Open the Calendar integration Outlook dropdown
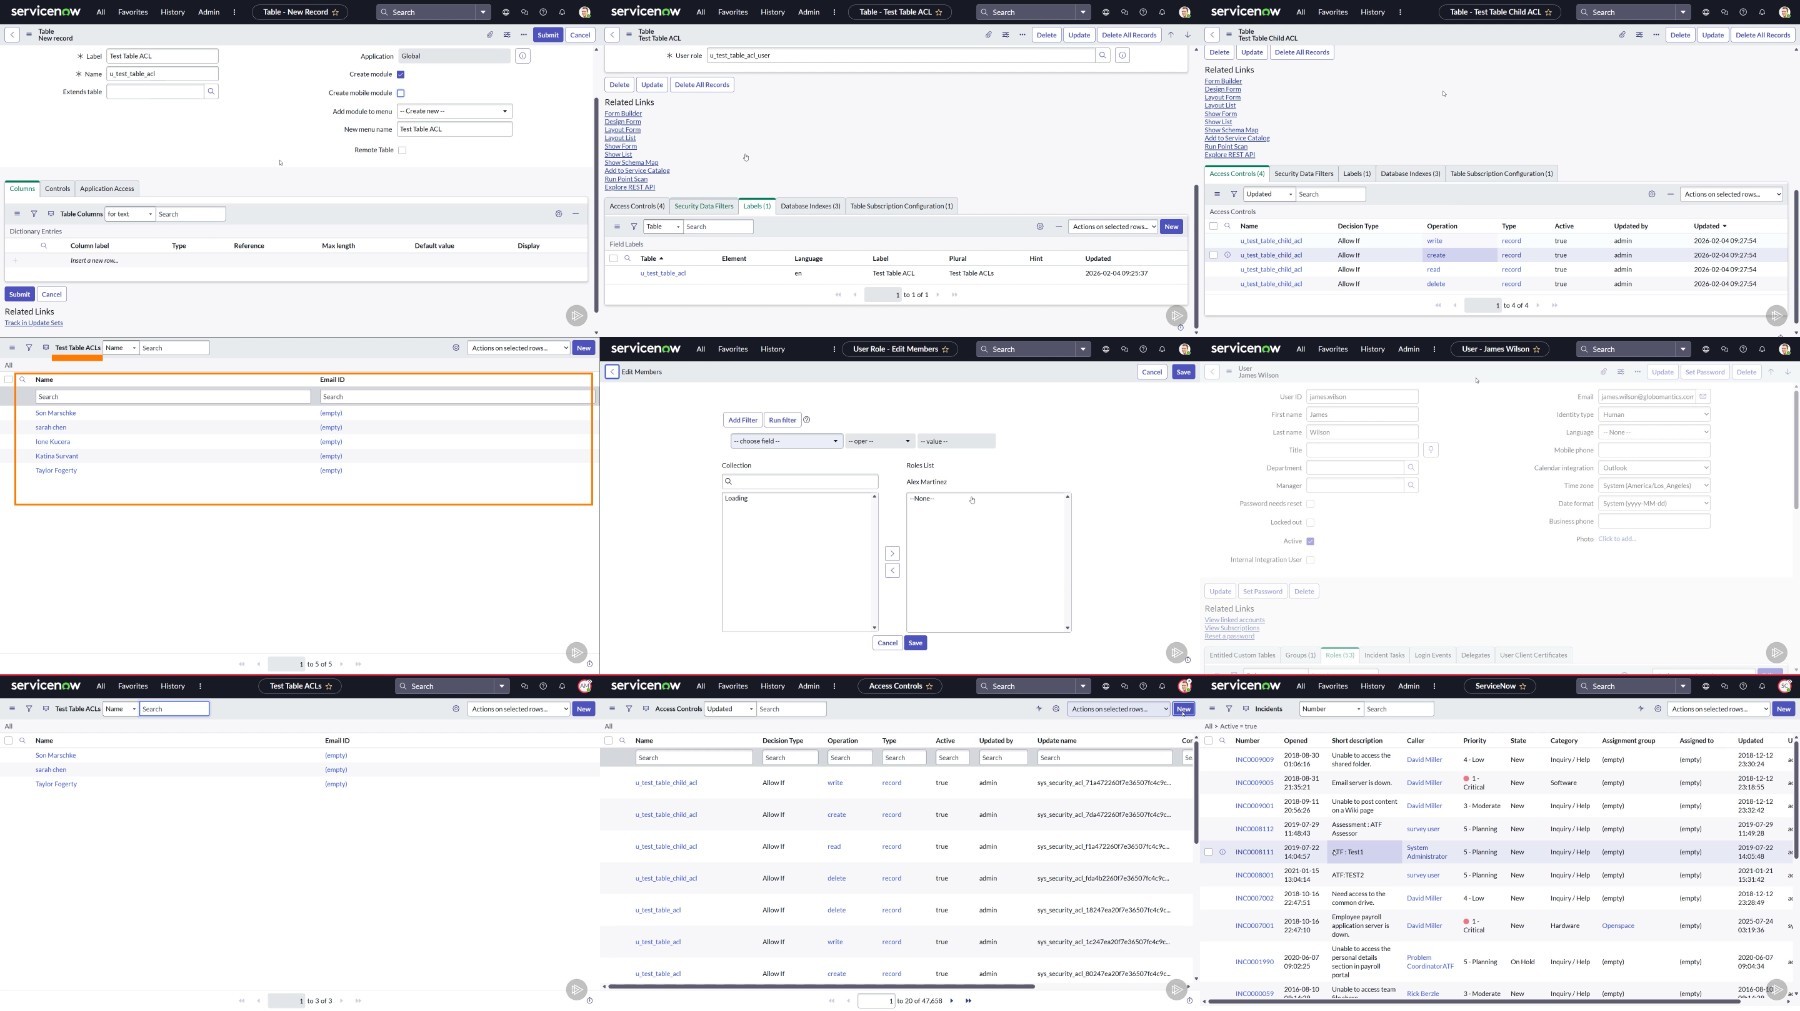 click(x=1654, y=468)
